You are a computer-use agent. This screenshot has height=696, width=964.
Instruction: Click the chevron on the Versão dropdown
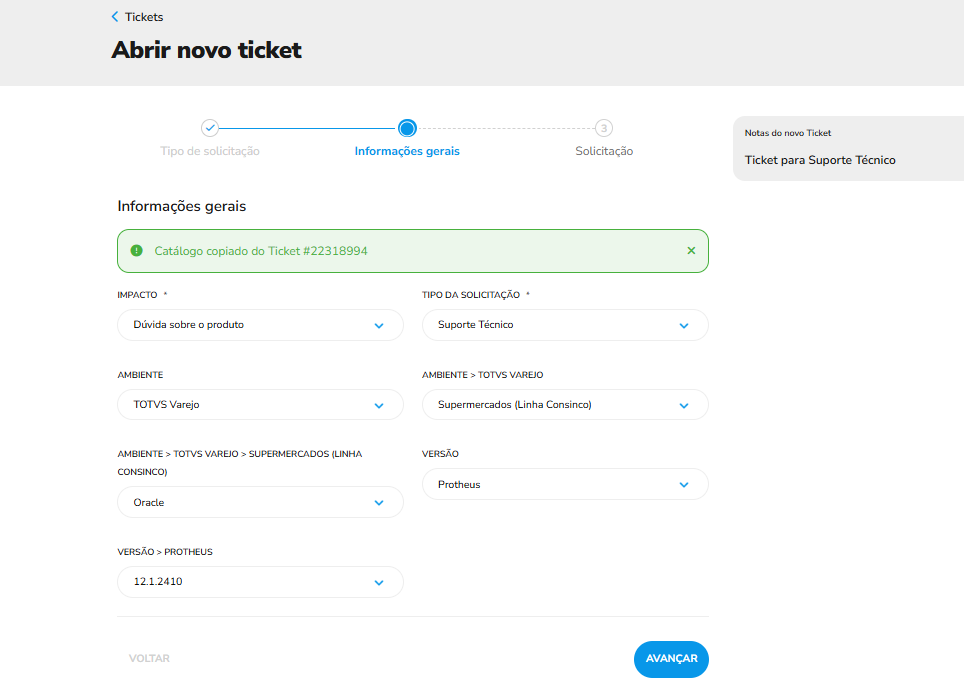pos(684,484)
